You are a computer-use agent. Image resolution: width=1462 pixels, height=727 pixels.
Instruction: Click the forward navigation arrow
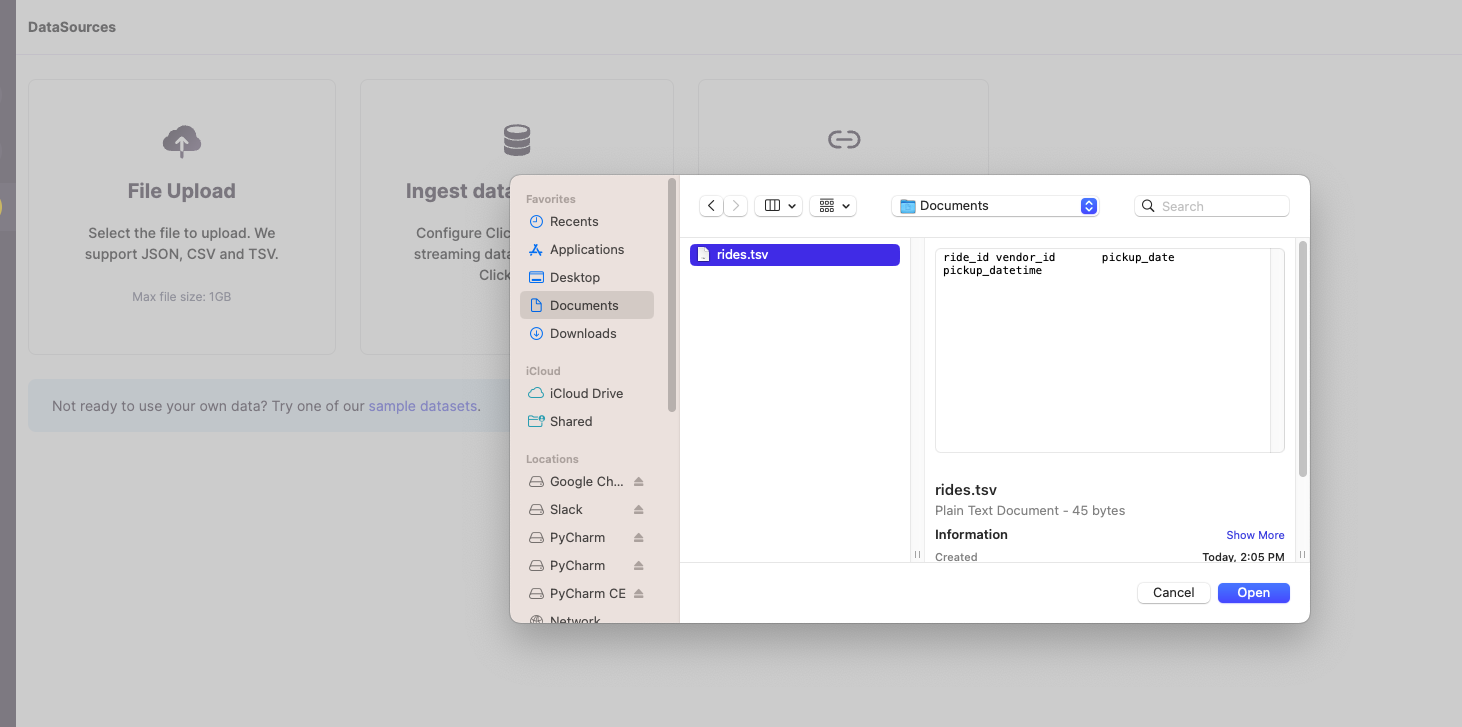(x=736, y=206)
